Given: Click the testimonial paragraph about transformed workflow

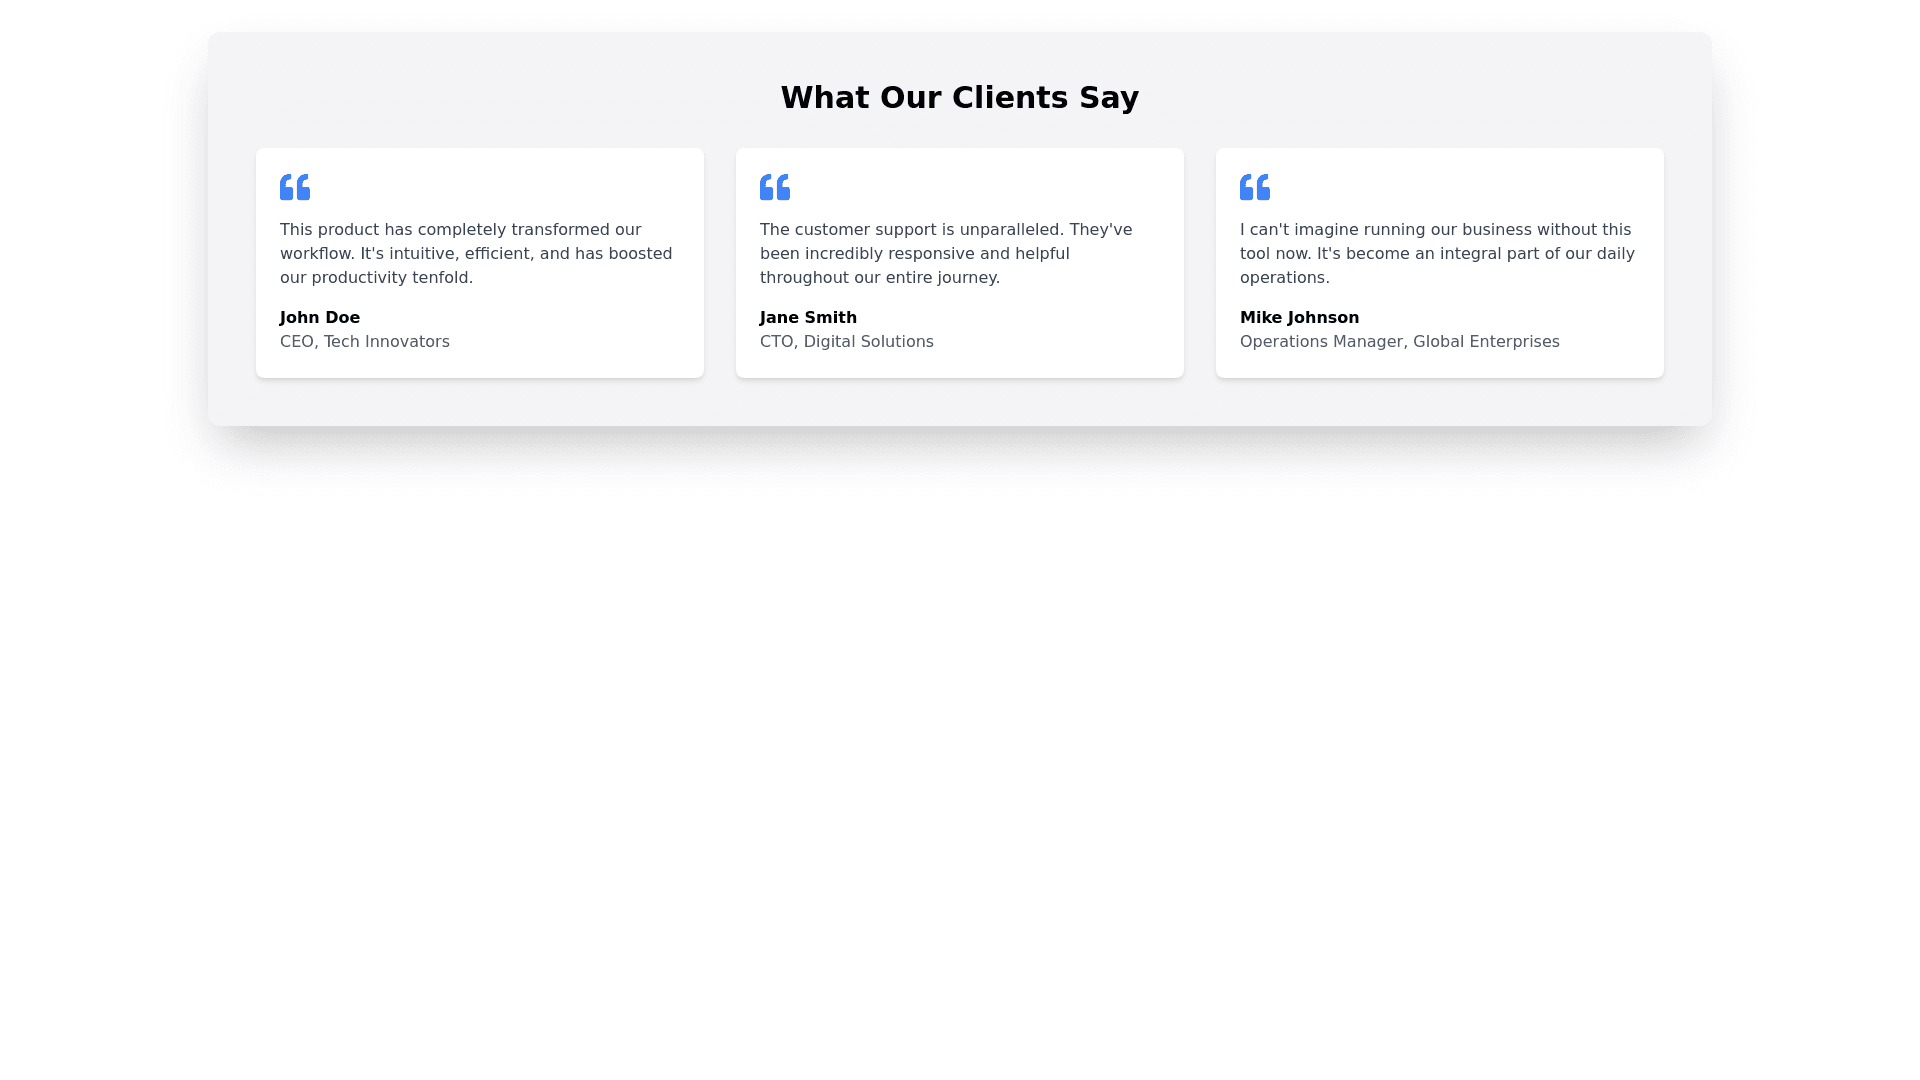Looking at the screenshot, I should [476, 254].
